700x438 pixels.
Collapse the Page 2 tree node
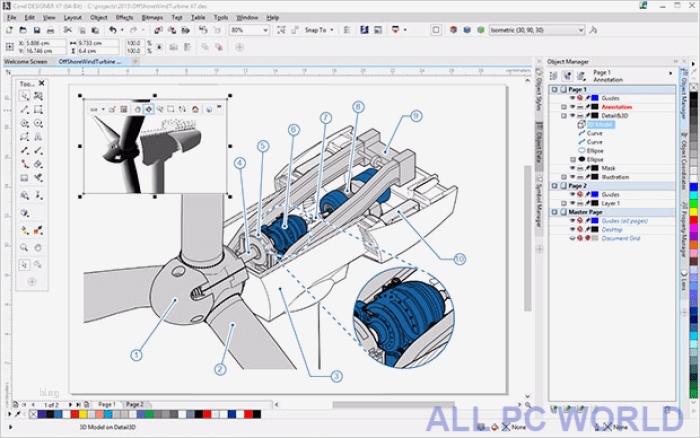(554, 186)
